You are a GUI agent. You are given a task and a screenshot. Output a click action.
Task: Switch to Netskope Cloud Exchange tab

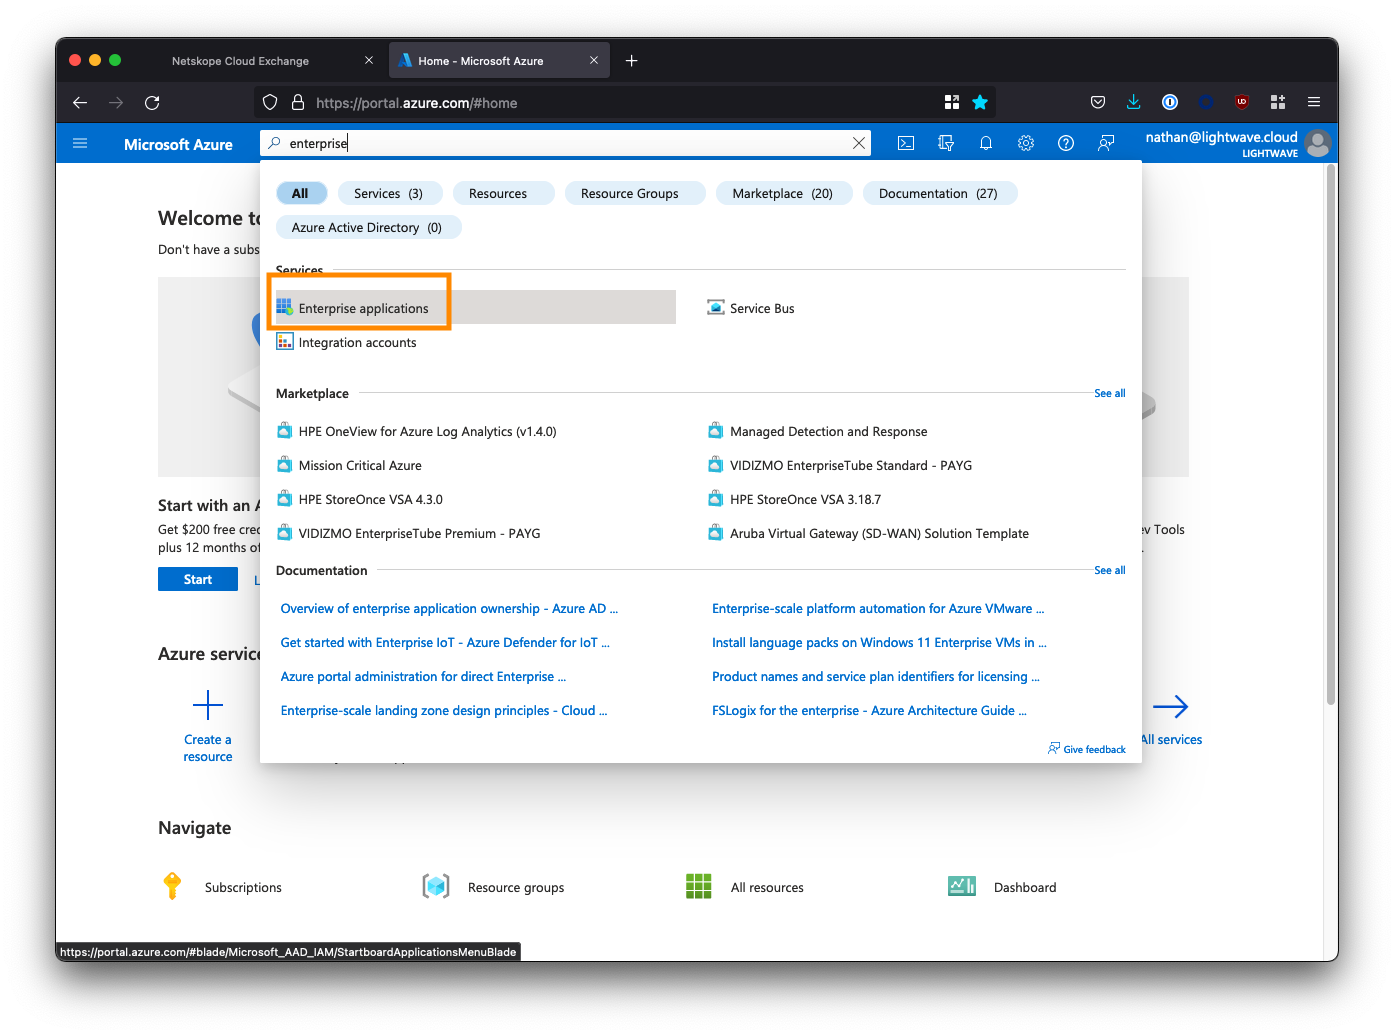[240, 61]
